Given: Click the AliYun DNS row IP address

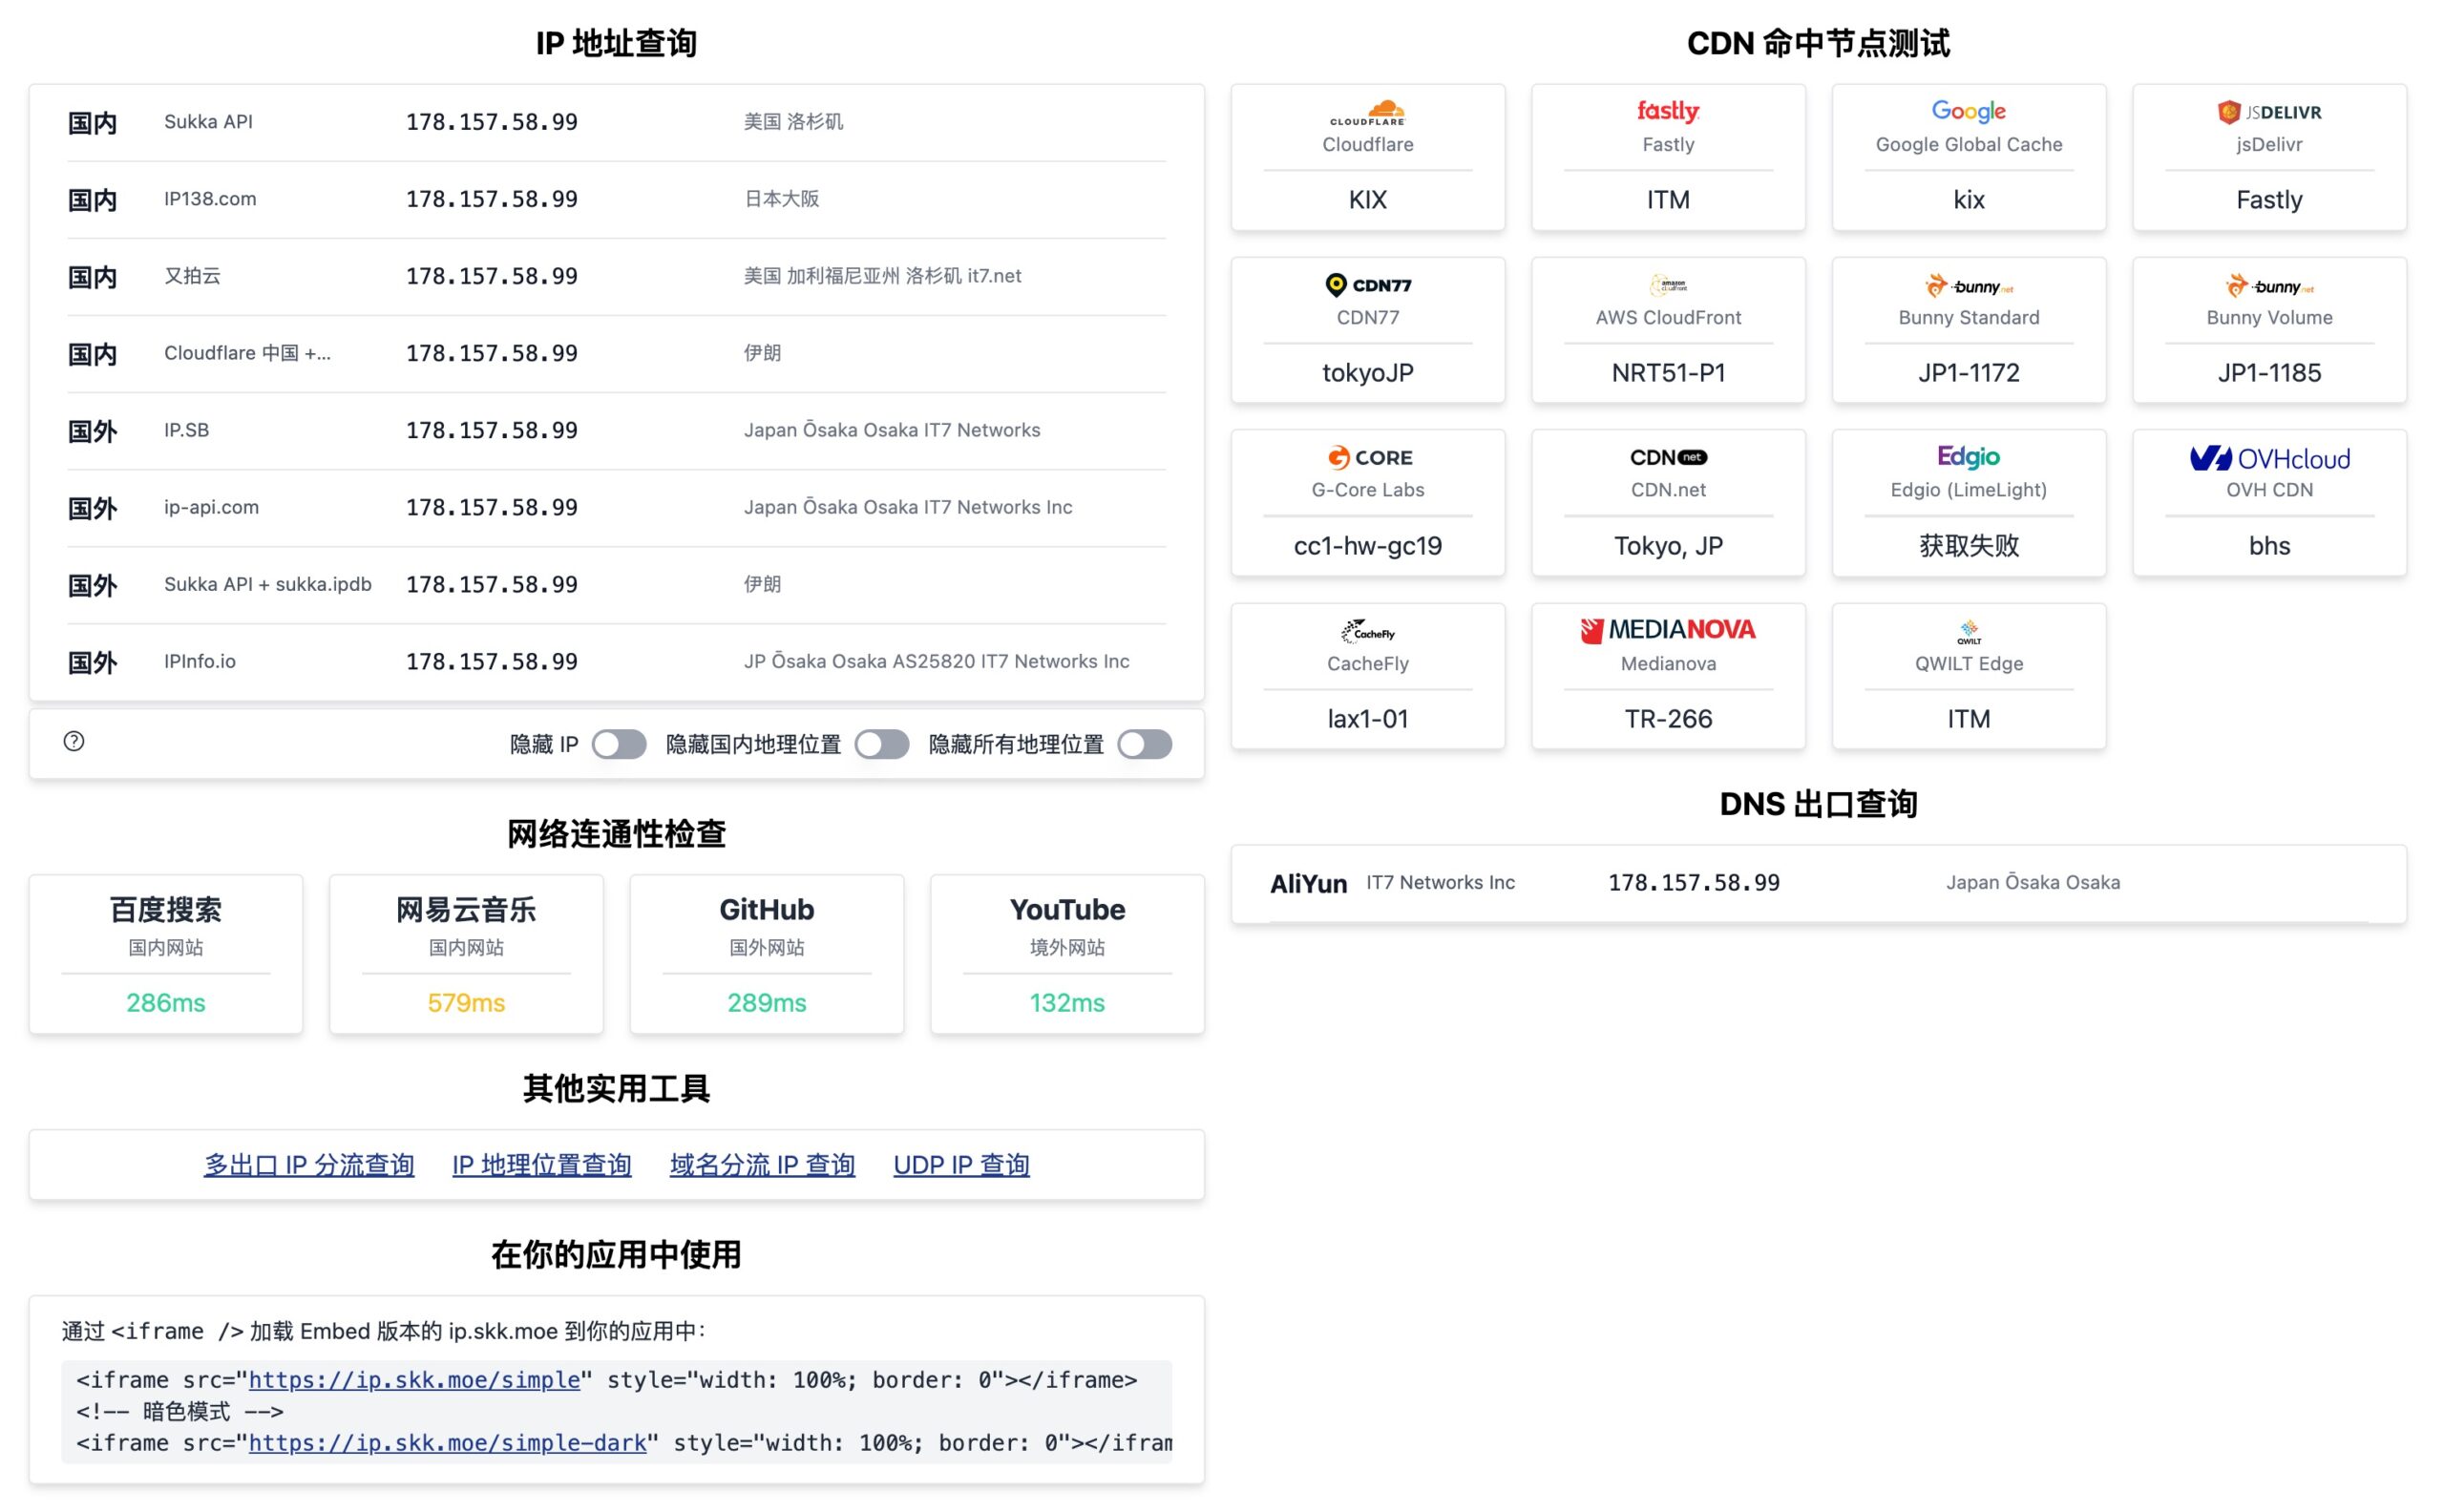Looking at the screenshot, I should [x=1694, y=883].
